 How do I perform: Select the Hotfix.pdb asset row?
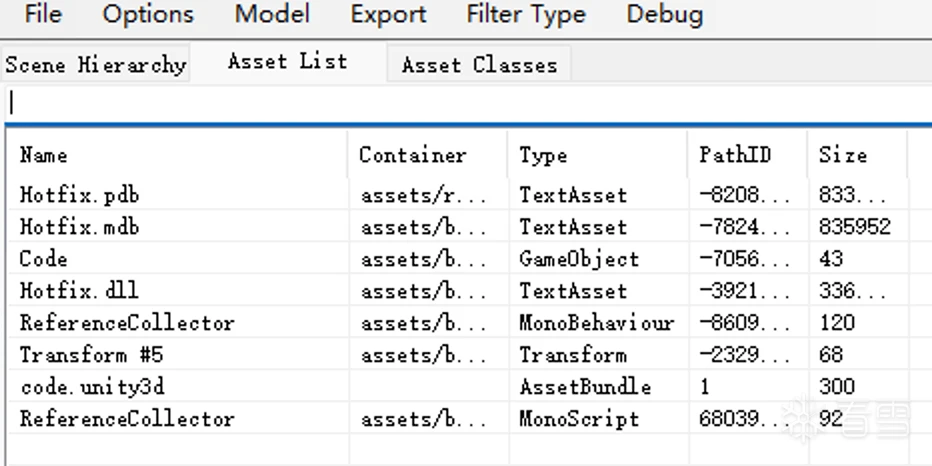pyautogui.click(x=470, y=194)
